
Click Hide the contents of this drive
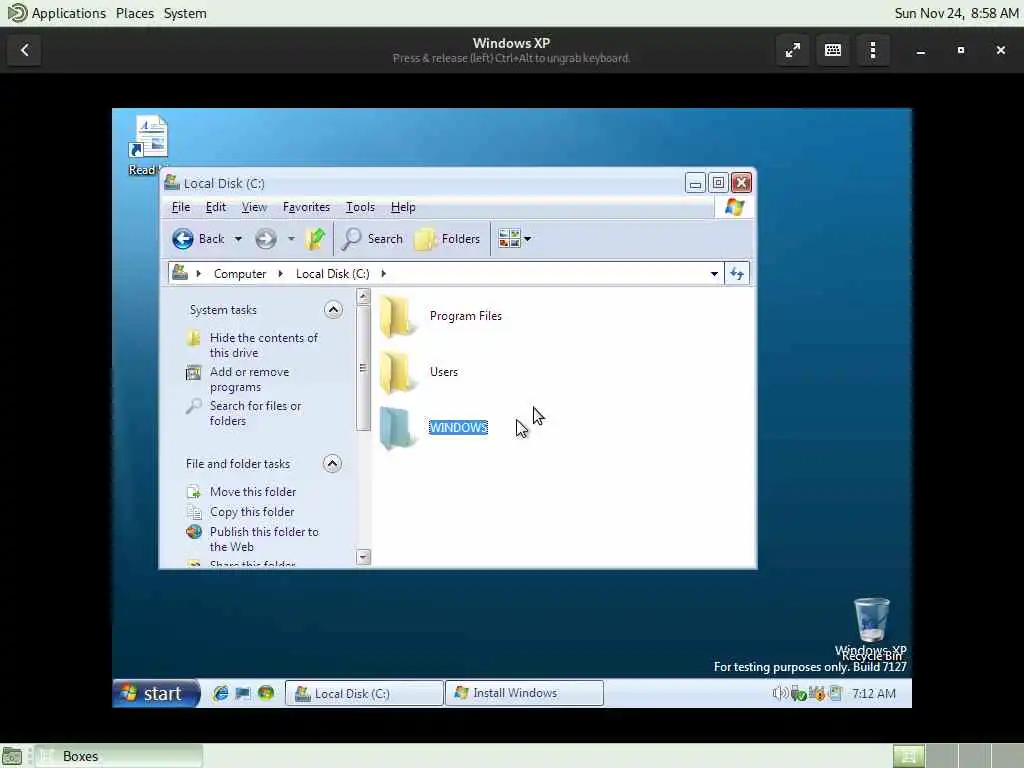(x=264, y=345)
